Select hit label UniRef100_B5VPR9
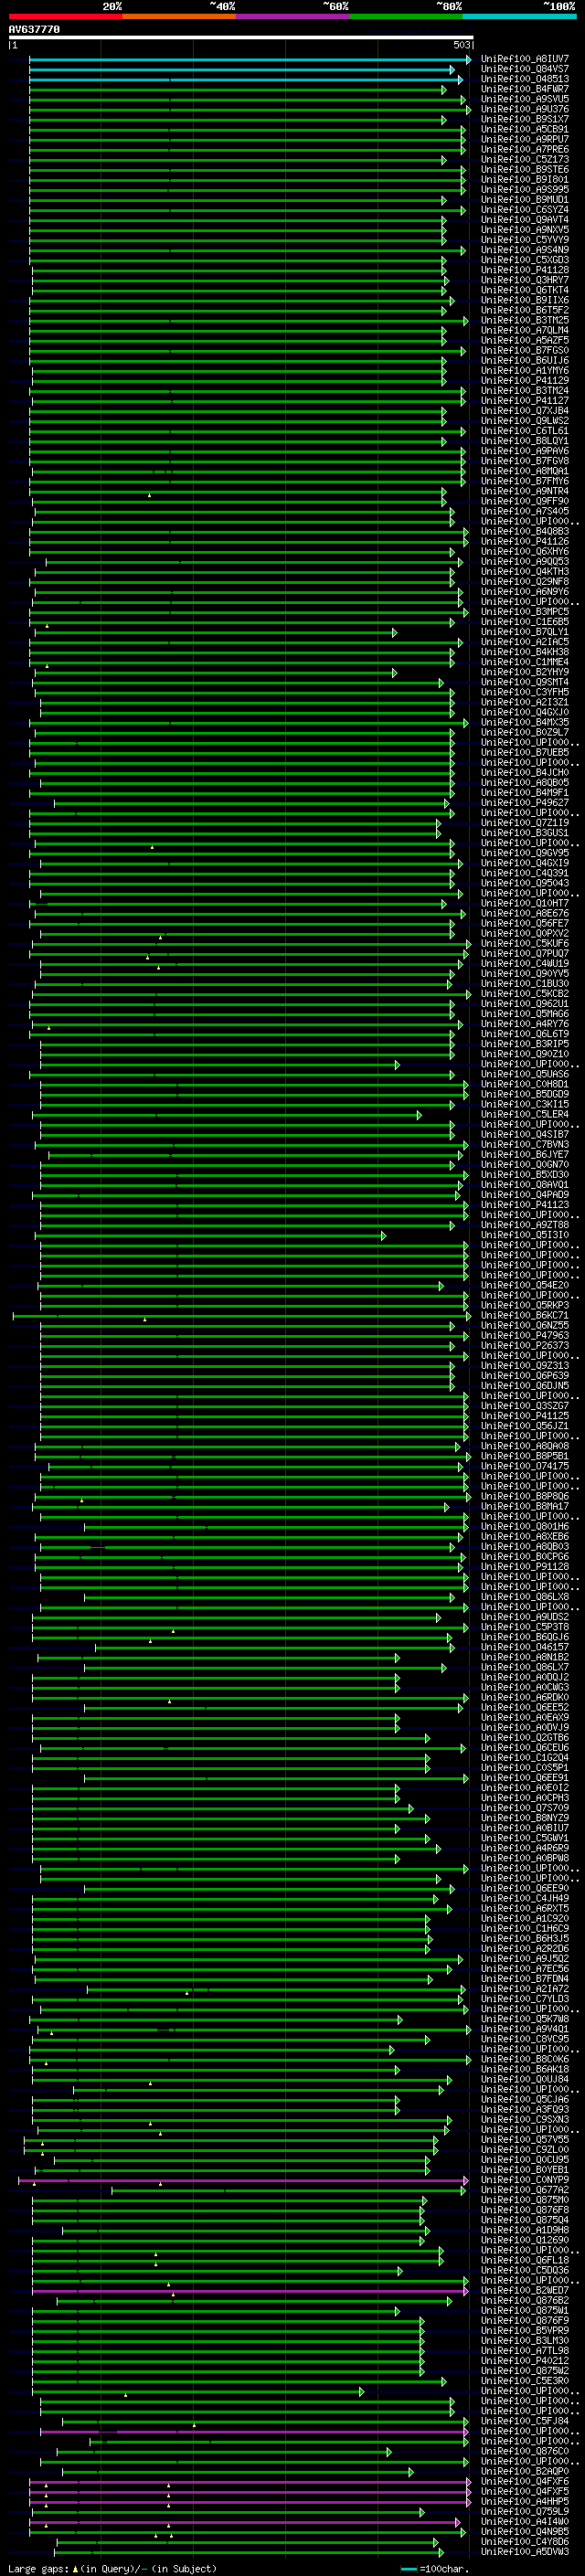Image resolution: width=585 pixels, height=2576 pixels. pos(525,2330)
